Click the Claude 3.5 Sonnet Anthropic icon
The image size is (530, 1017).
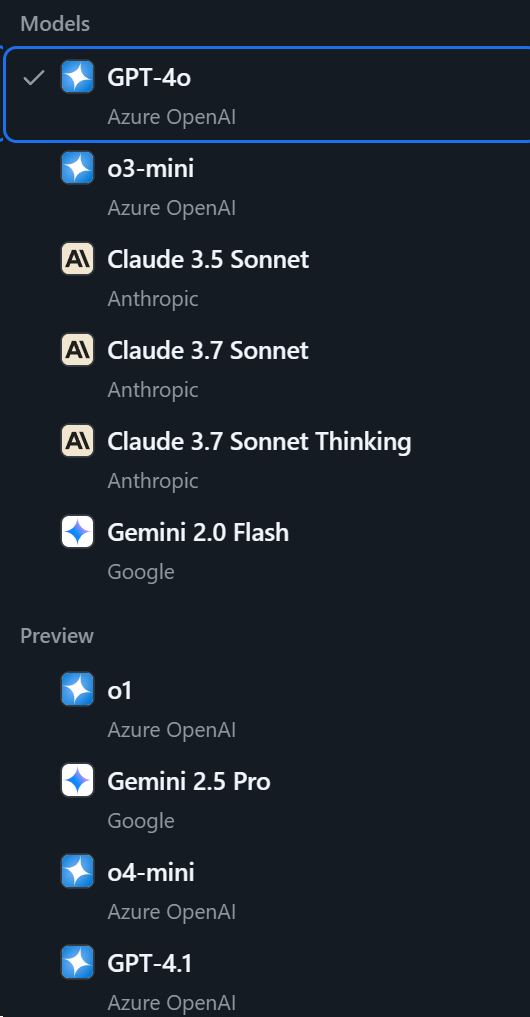coord(78,259)
